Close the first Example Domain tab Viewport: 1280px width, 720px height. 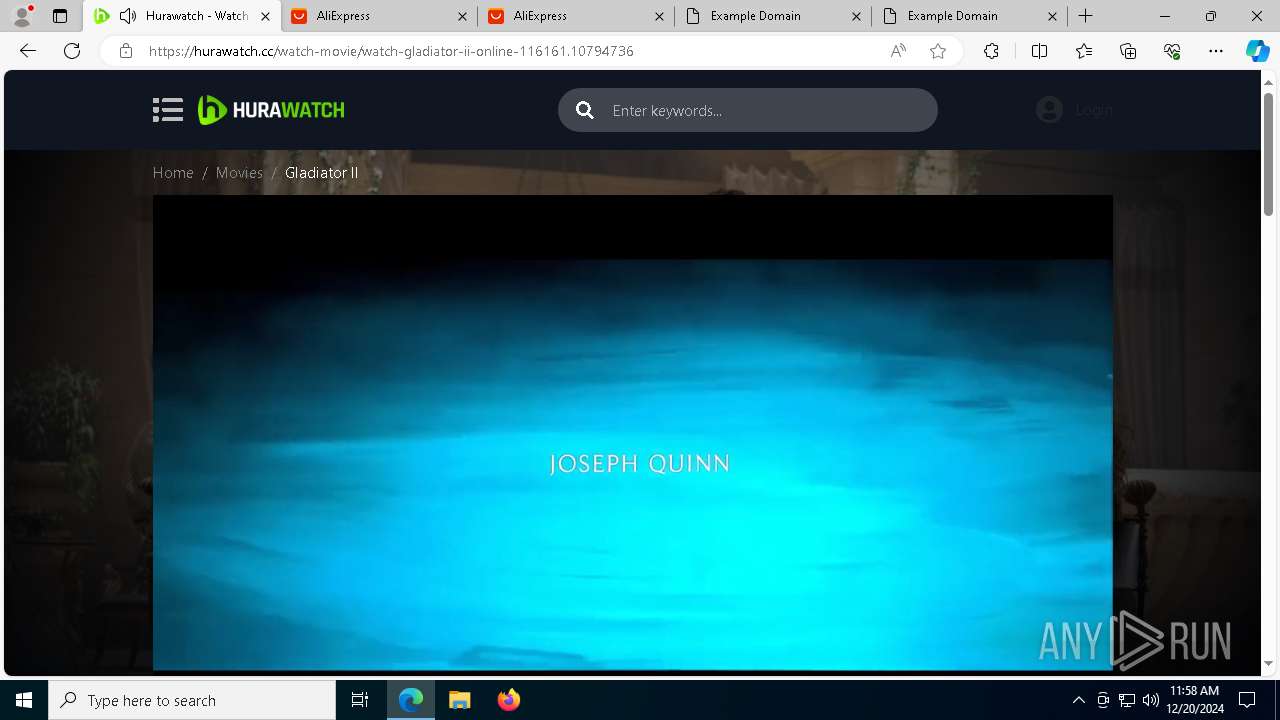pos(856,16)
